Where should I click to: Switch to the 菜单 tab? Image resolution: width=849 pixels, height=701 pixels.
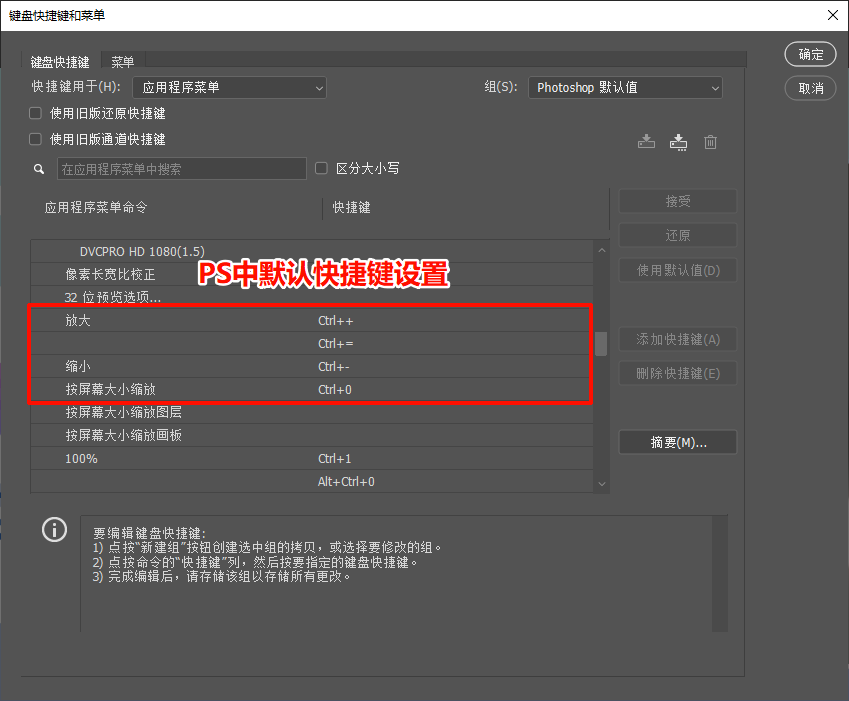click(122, 61)
